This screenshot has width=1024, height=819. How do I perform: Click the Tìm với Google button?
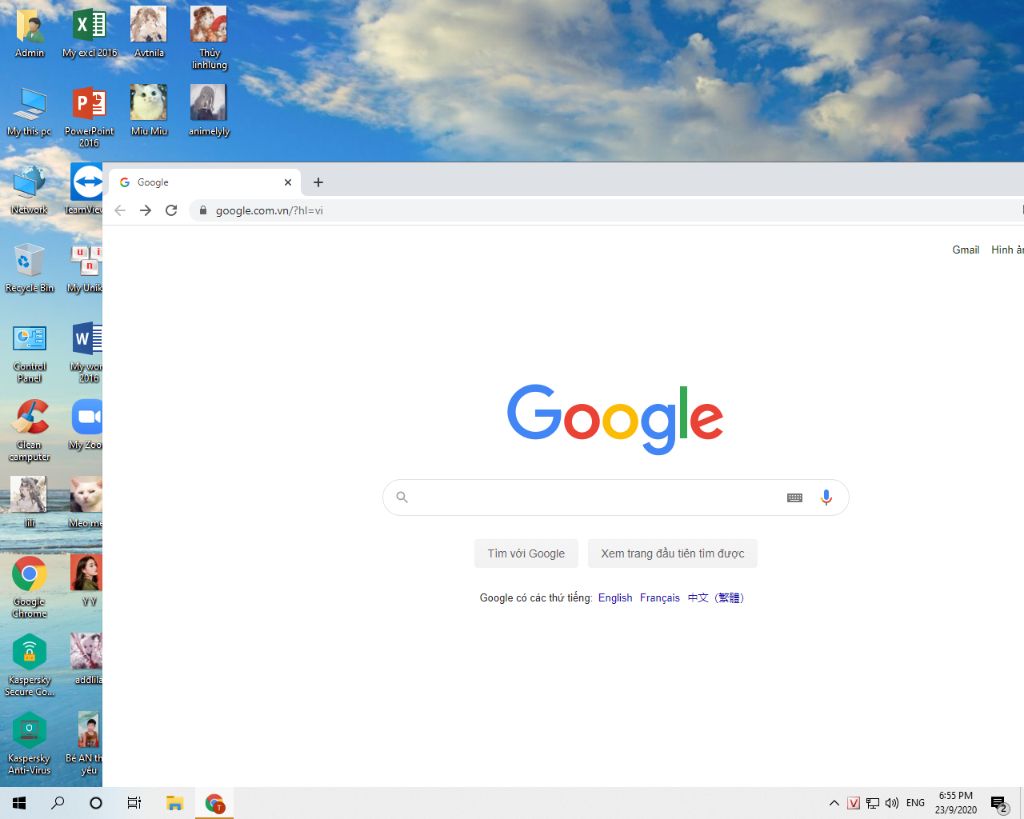(x=526, y=553)
